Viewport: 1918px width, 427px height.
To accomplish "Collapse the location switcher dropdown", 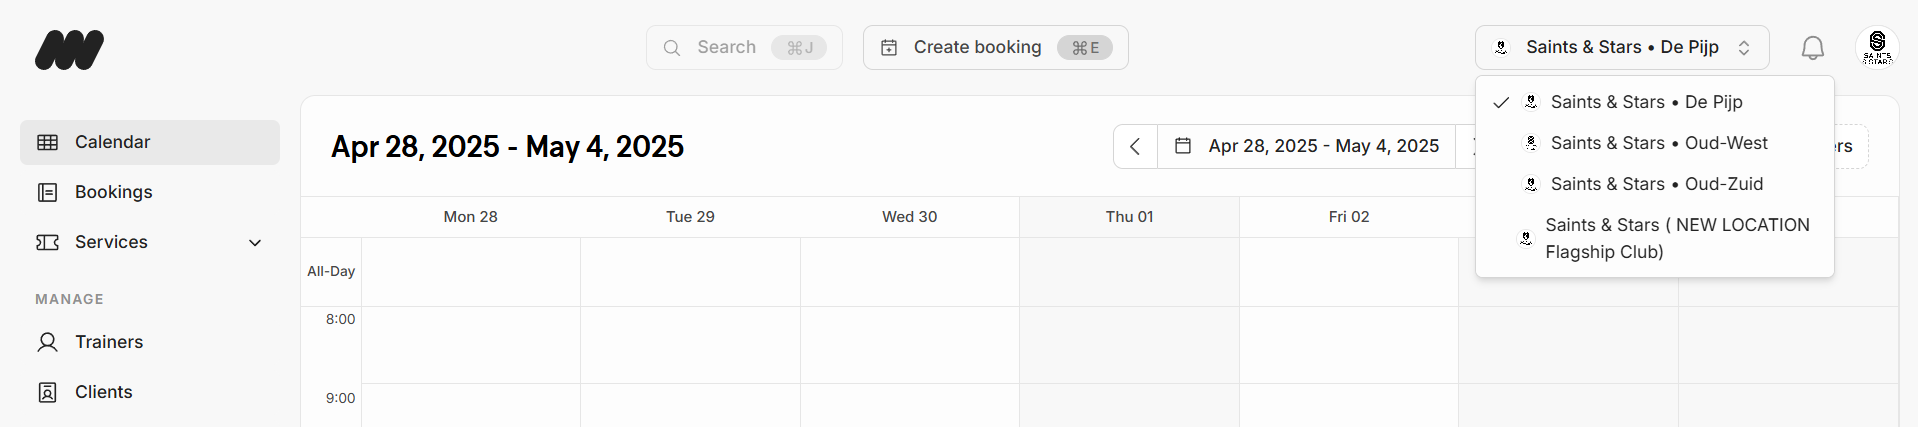I will point(1622,48).
